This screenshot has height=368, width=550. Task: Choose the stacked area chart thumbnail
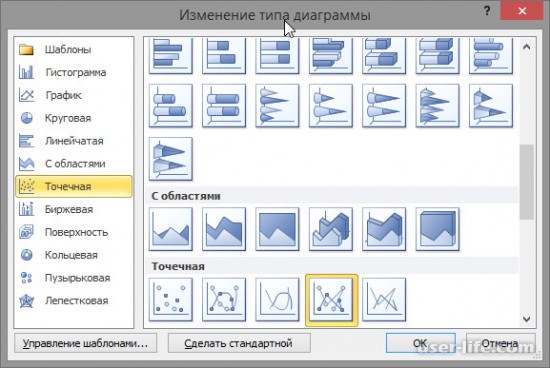pos(224,229)
